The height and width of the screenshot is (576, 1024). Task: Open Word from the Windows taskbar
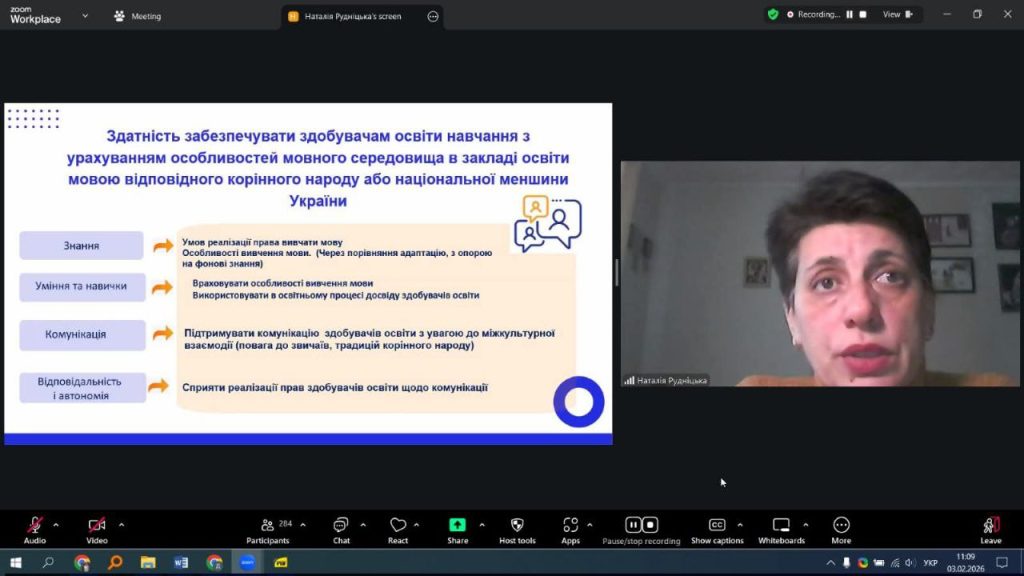tap(181, 562)
